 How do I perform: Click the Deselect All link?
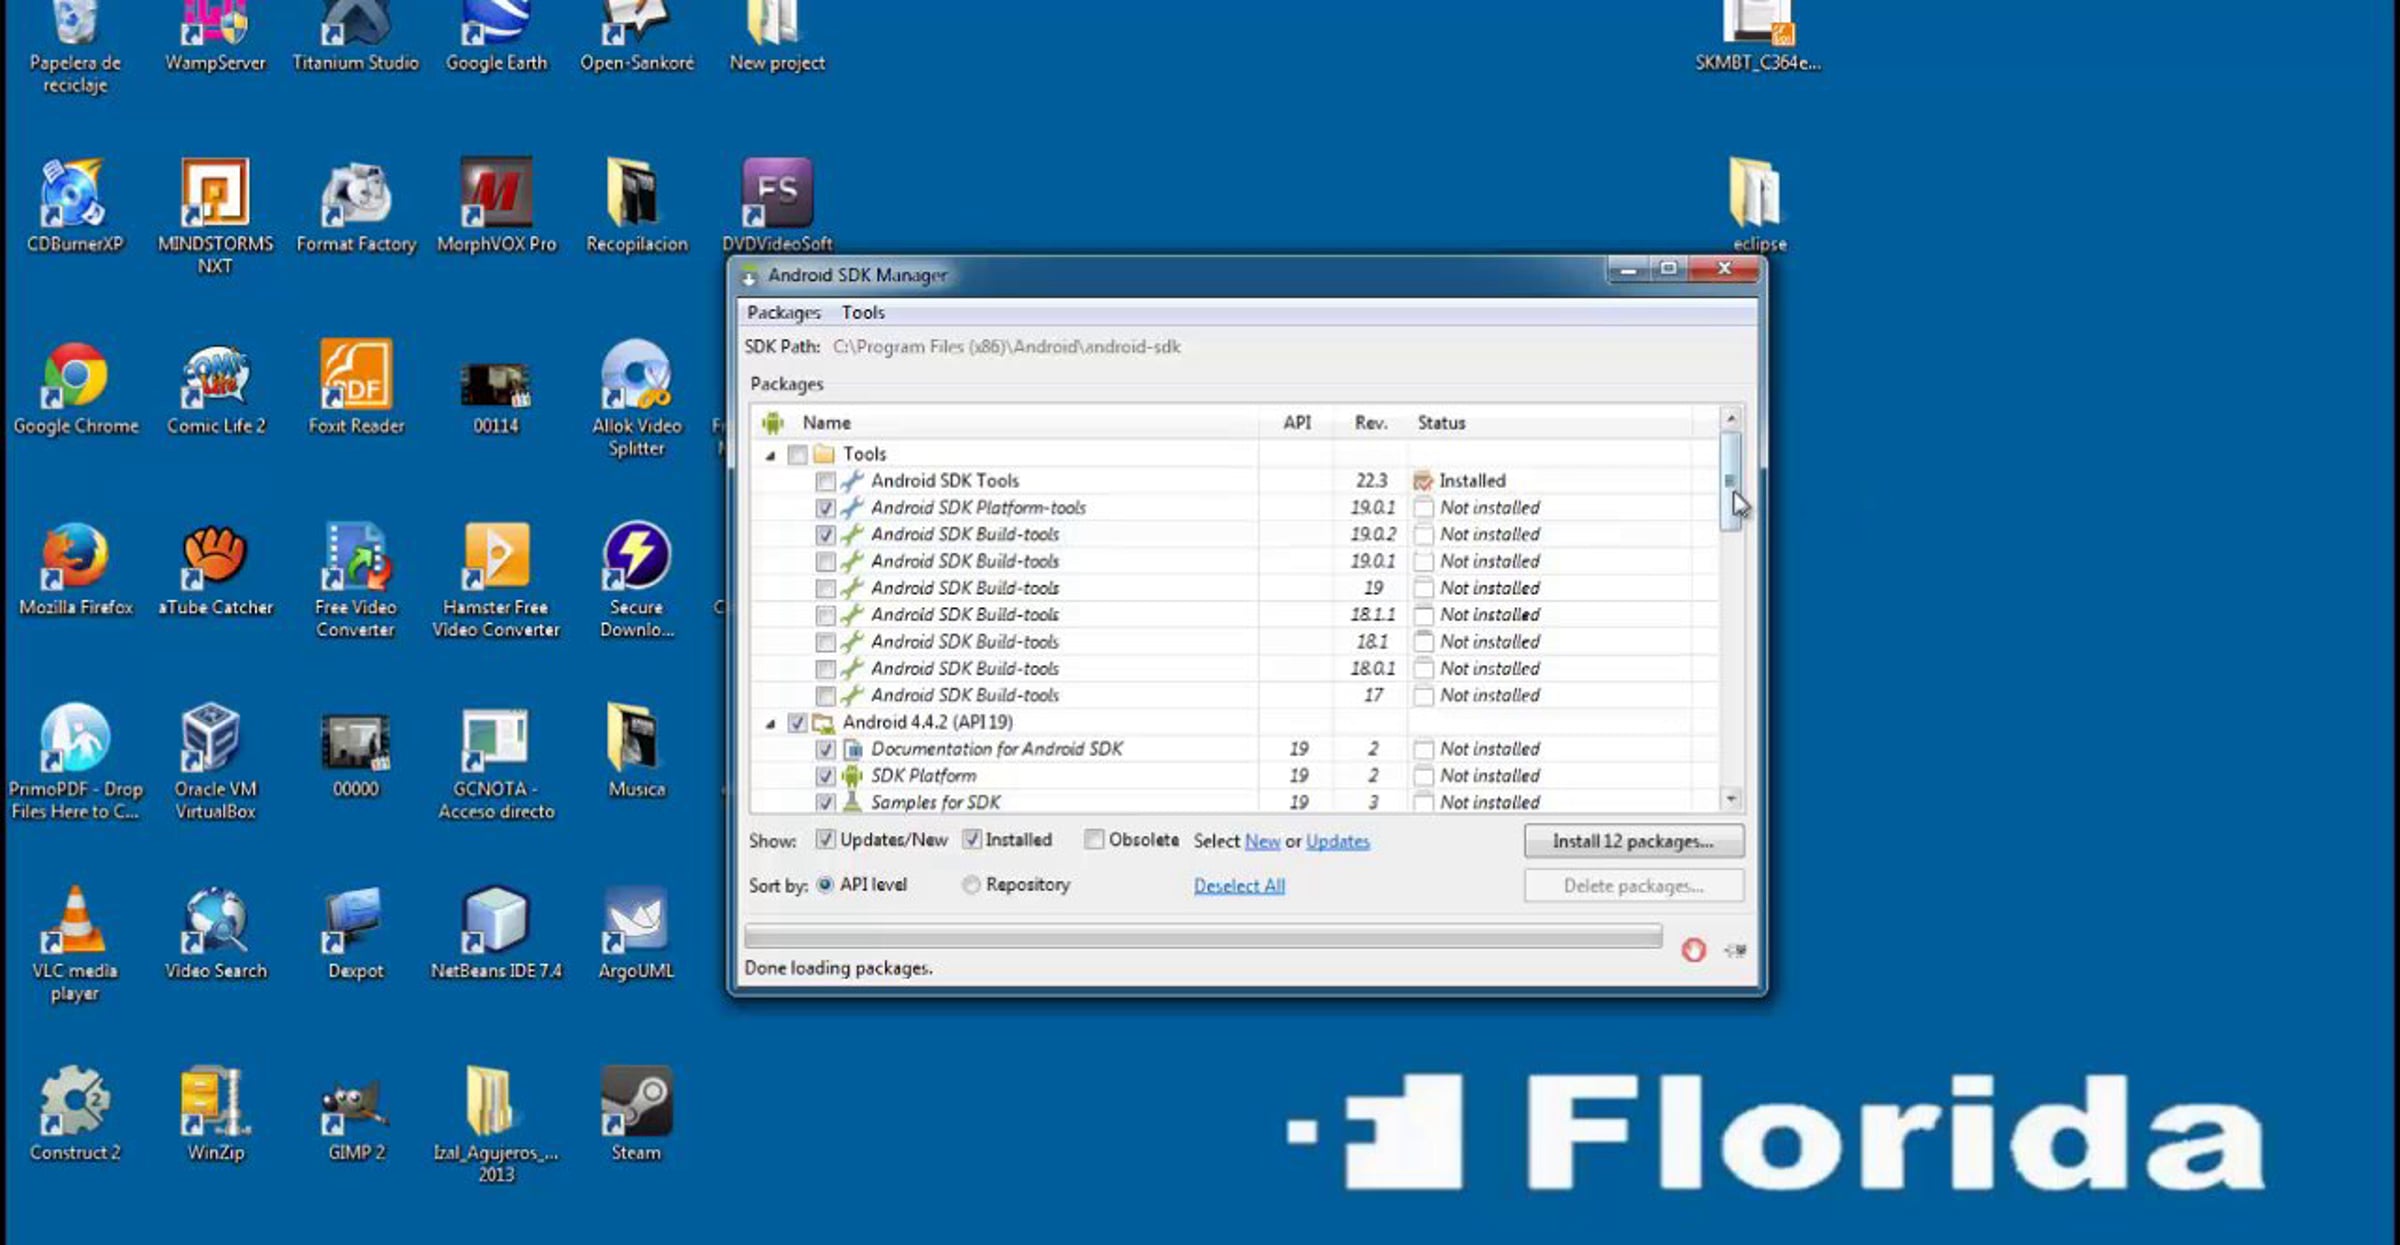[1239, 886]
